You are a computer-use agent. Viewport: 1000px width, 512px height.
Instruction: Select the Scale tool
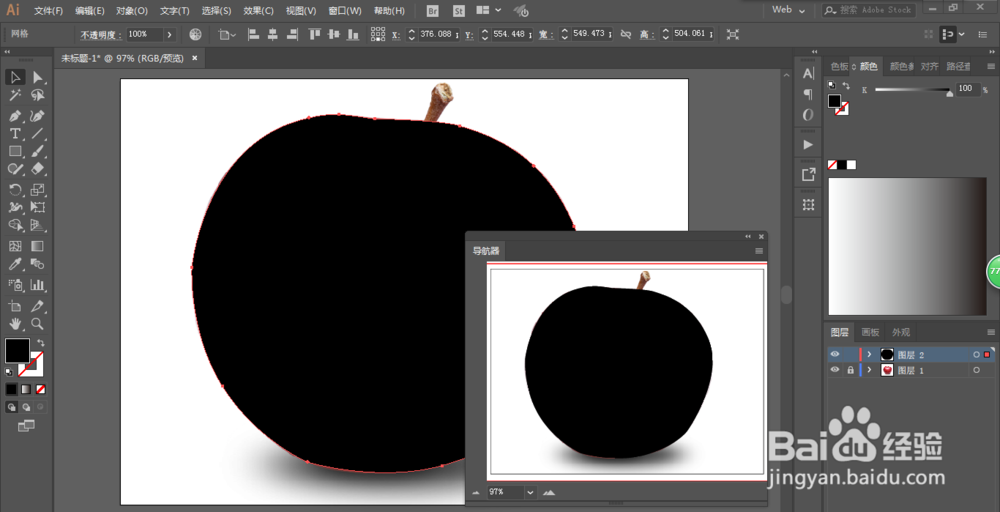tap(38, 189)
